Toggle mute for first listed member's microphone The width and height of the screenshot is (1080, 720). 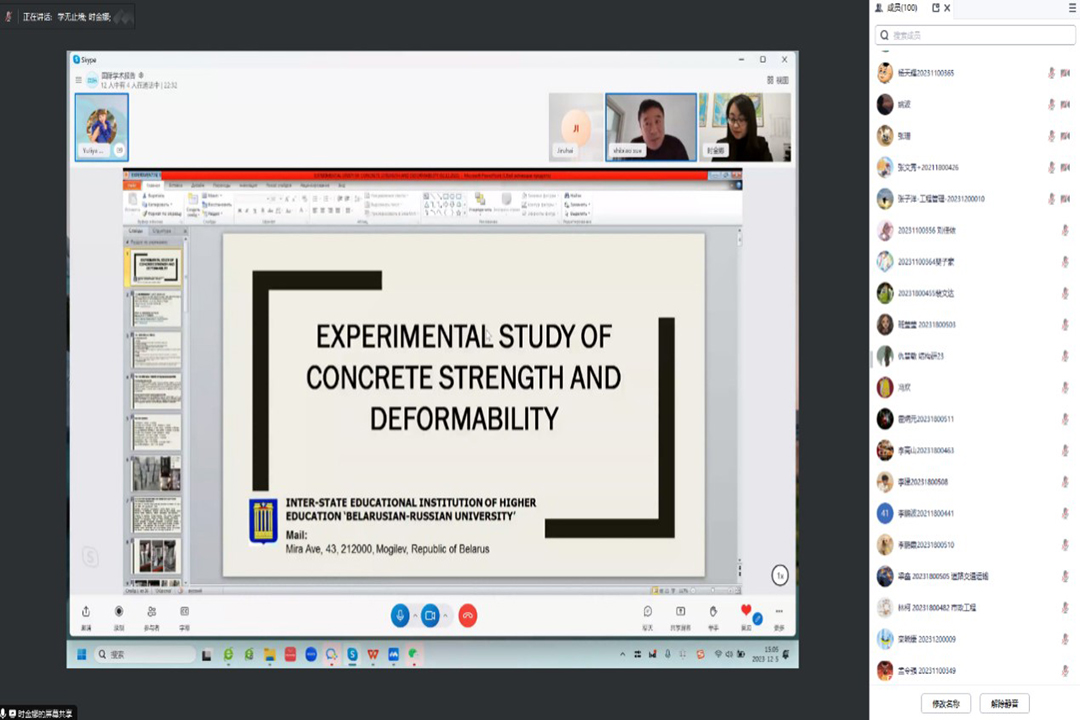1051,73
